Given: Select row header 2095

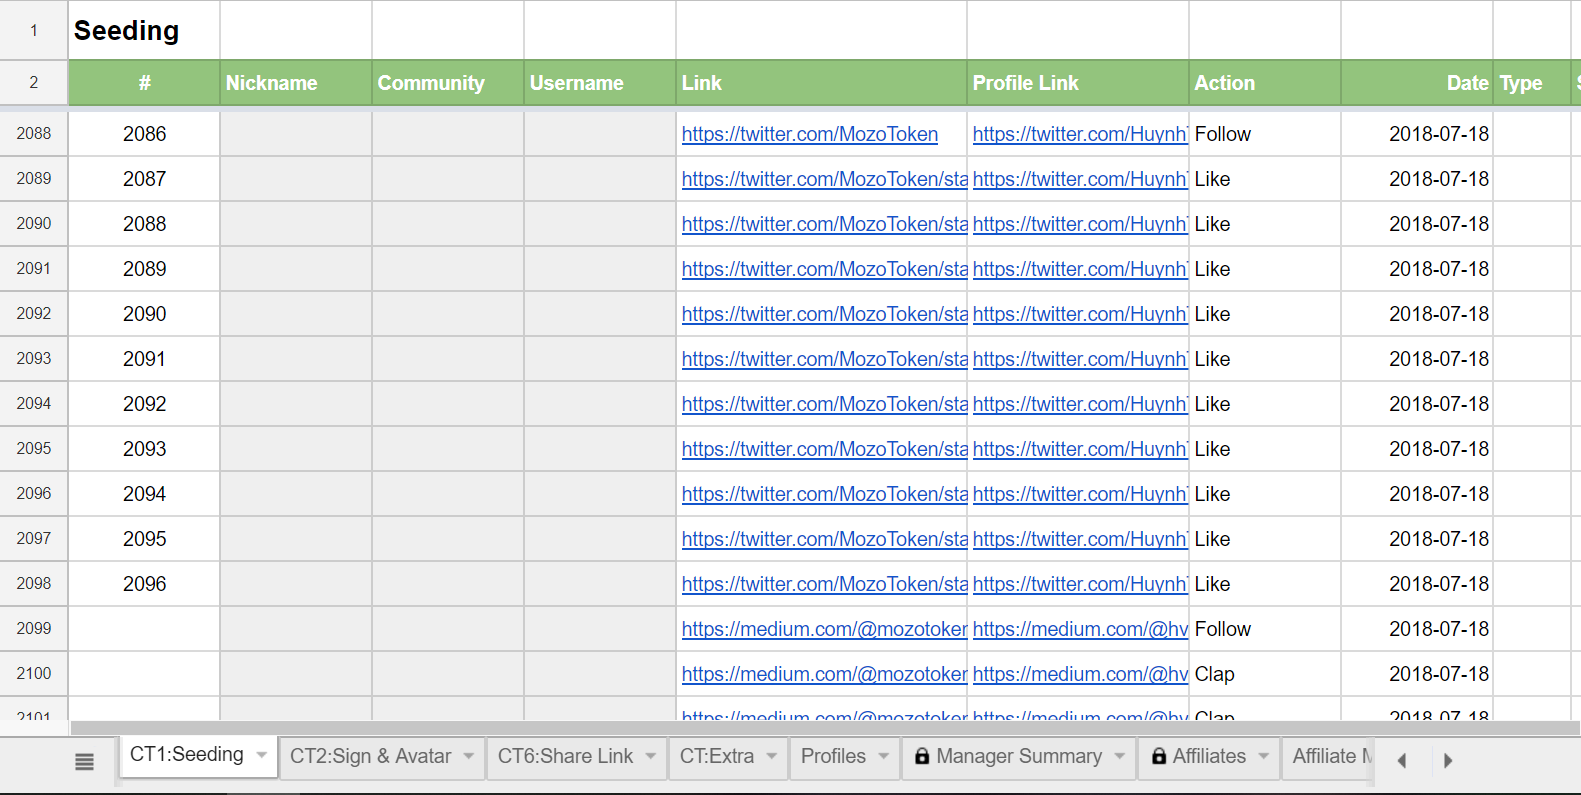Looking at the screenshot, I should click(34, 449).
